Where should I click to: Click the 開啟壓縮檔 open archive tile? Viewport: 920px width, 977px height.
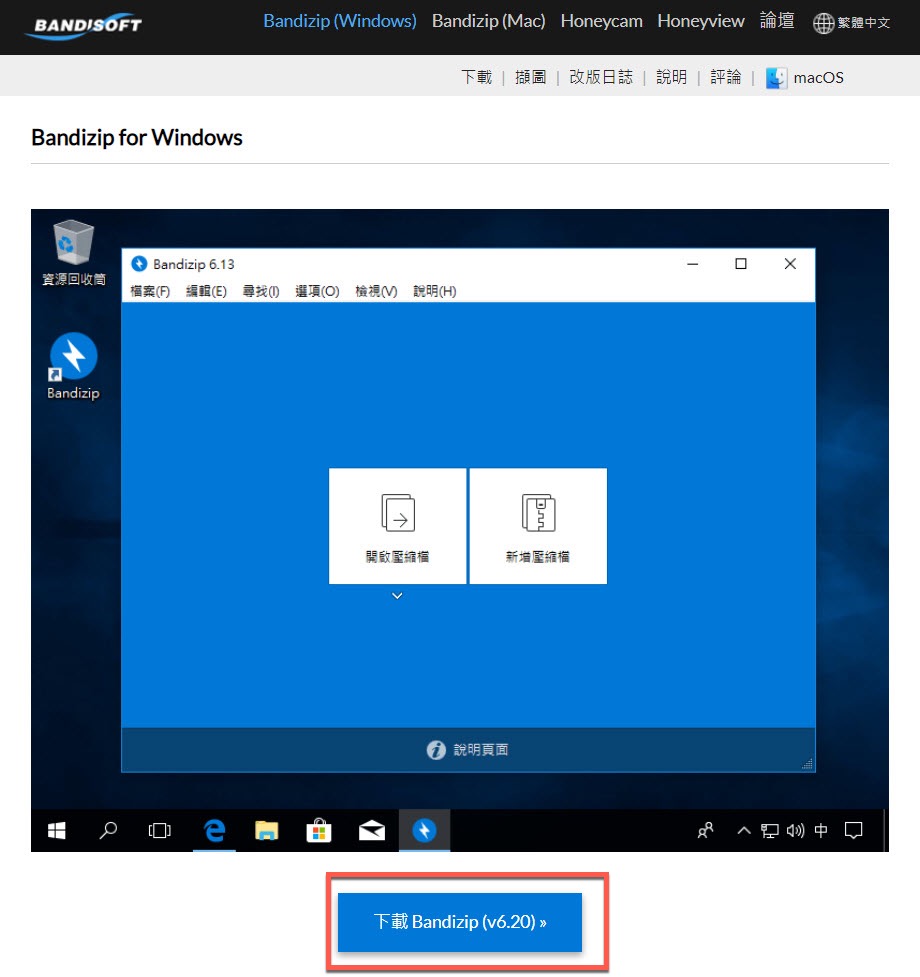coord(397,526)
